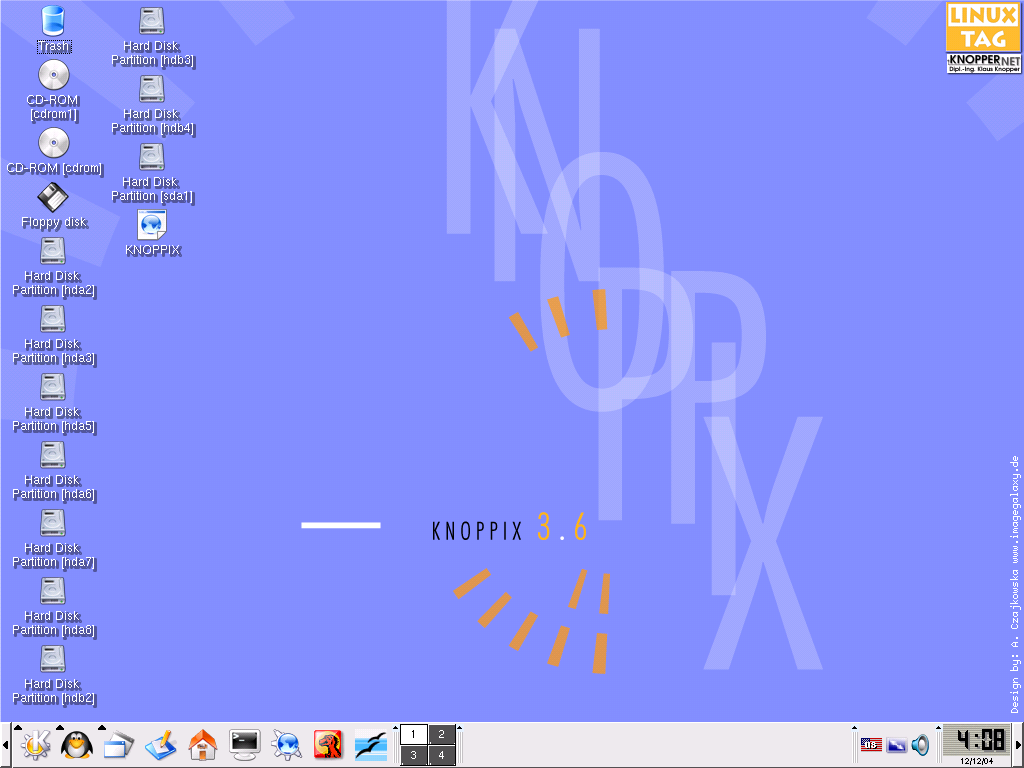Launch the Mozilla browser dinosaur icon
Viewport: 1024px width, 768px height.
[x=328, y=745]
